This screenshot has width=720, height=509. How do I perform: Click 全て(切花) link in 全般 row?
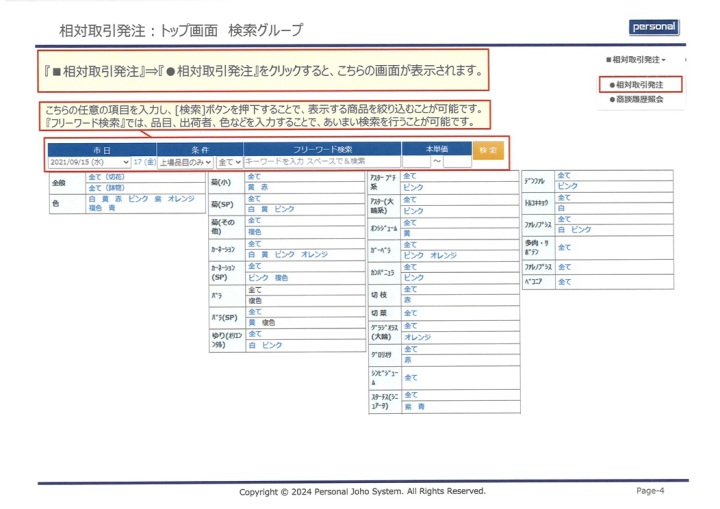106,177
